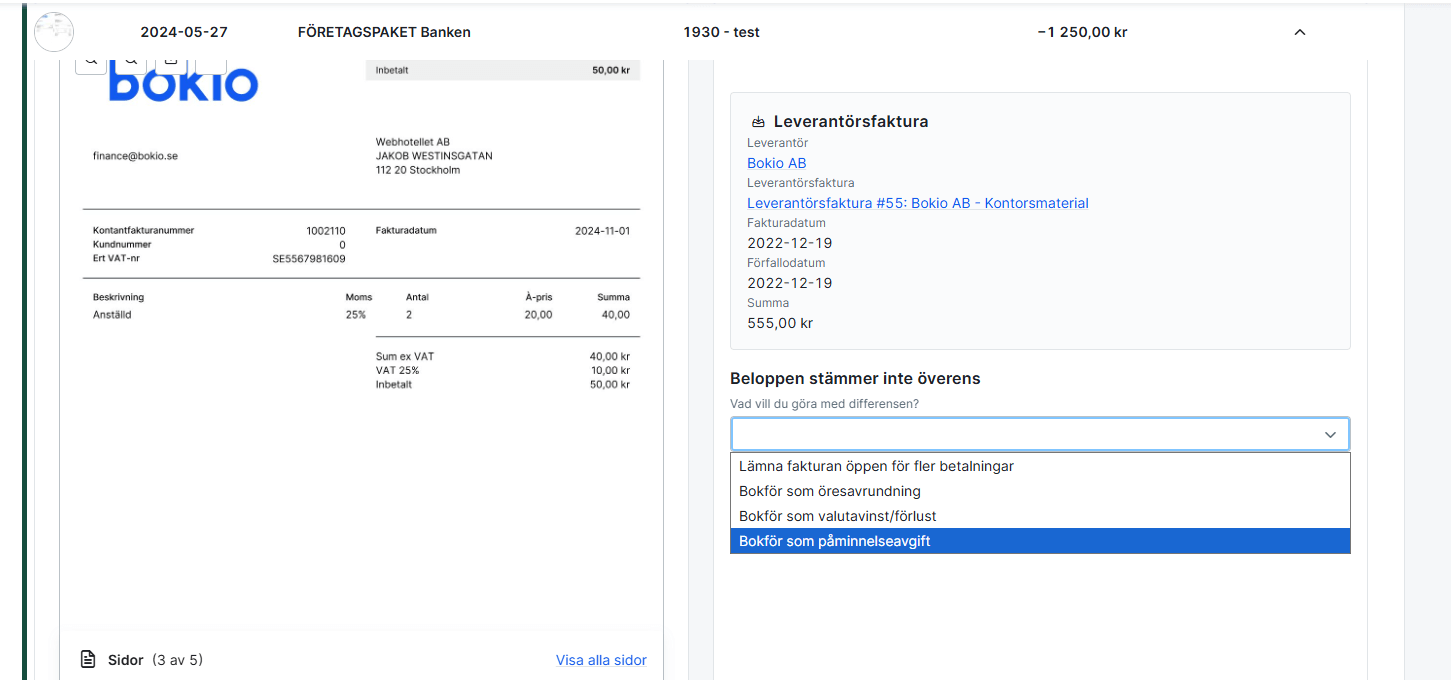Click the FÖRETAGSPAKET Banken transaction title
This screenshot has width=1451, height=680.
pyautogui.click(x=384, y=32)
